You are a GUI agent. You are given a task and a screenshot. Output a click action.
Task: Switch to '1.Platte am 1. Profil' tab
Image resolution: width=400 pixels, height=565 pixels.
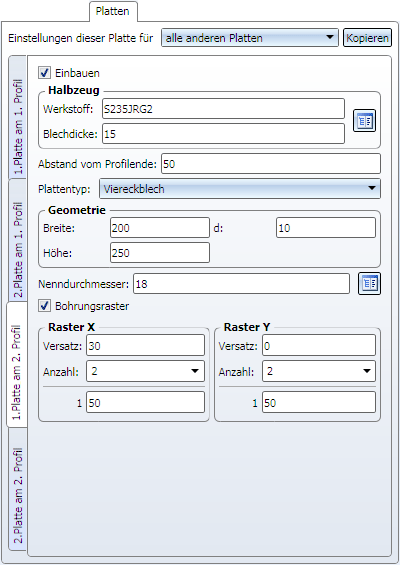tap(17, 117)
